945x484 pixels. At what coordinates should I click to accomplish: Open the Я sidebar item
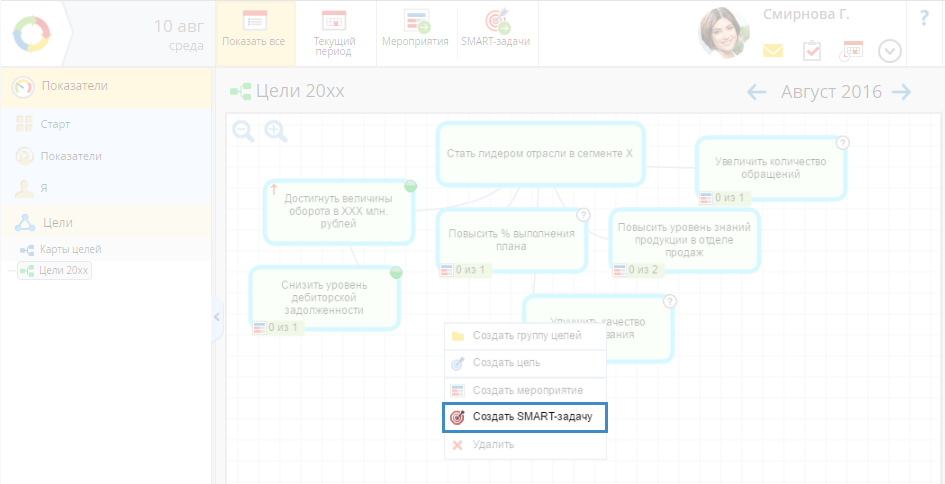point(105,188)
